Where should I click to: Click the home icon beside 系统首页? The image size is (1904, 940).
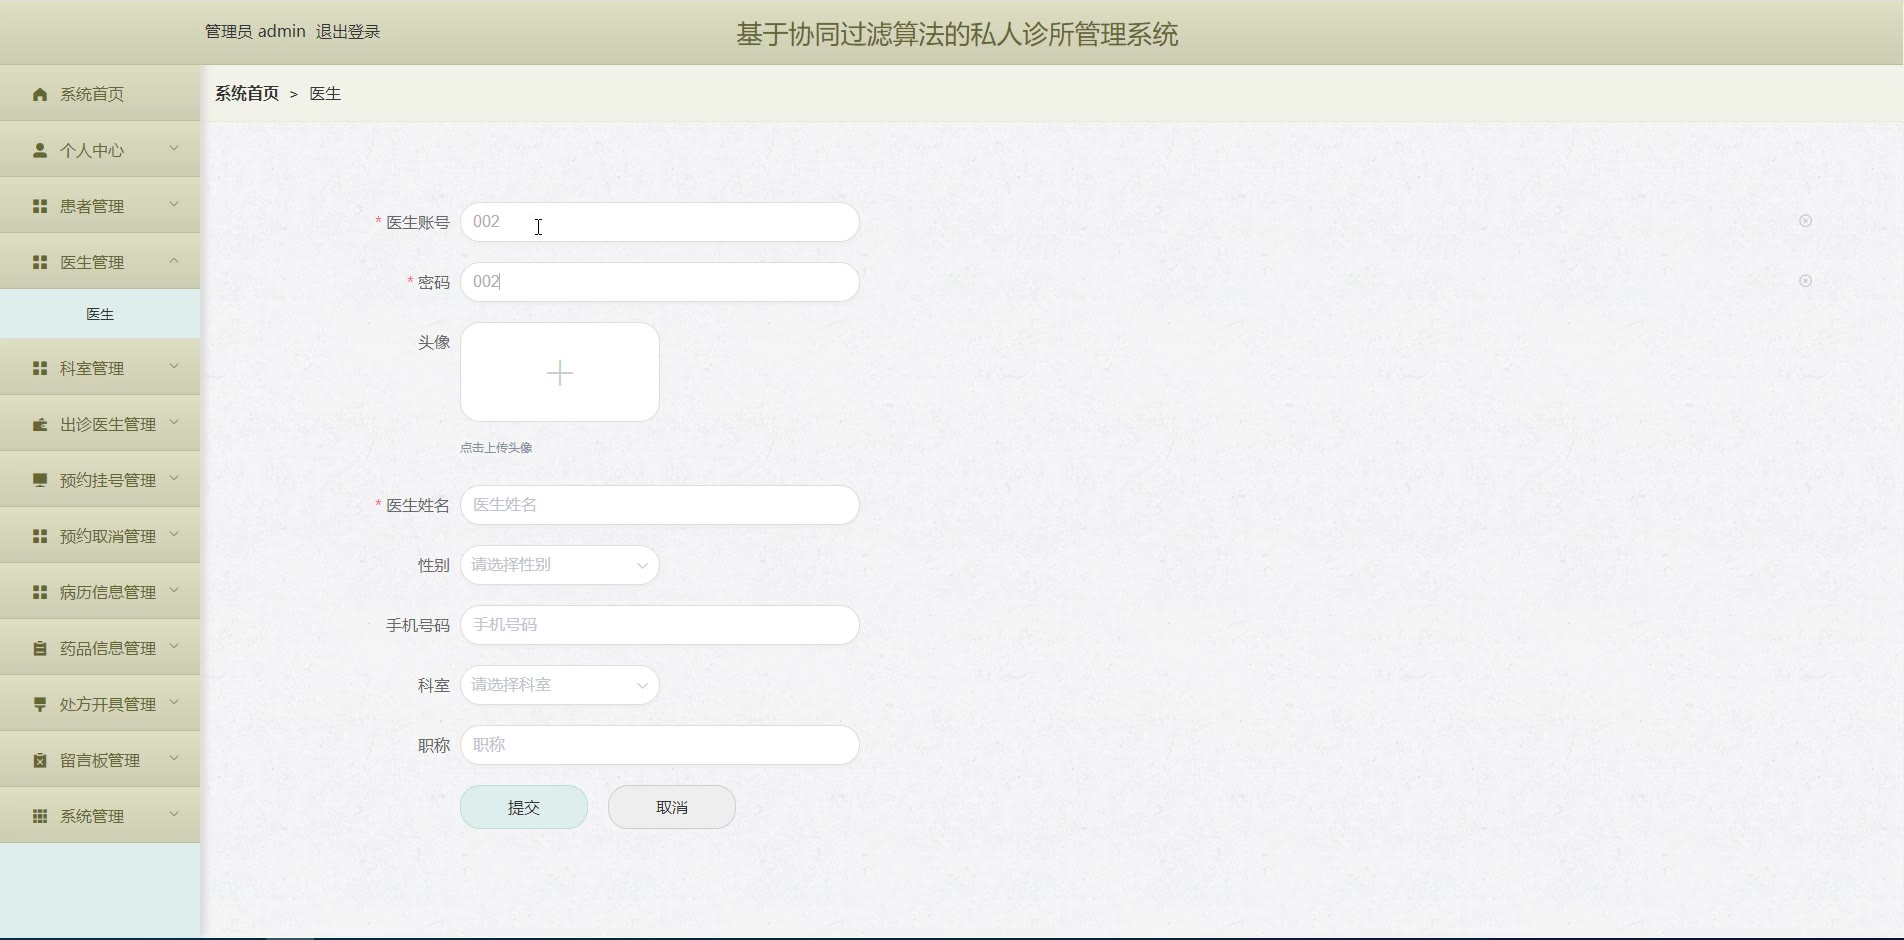(x=40, y=94)
